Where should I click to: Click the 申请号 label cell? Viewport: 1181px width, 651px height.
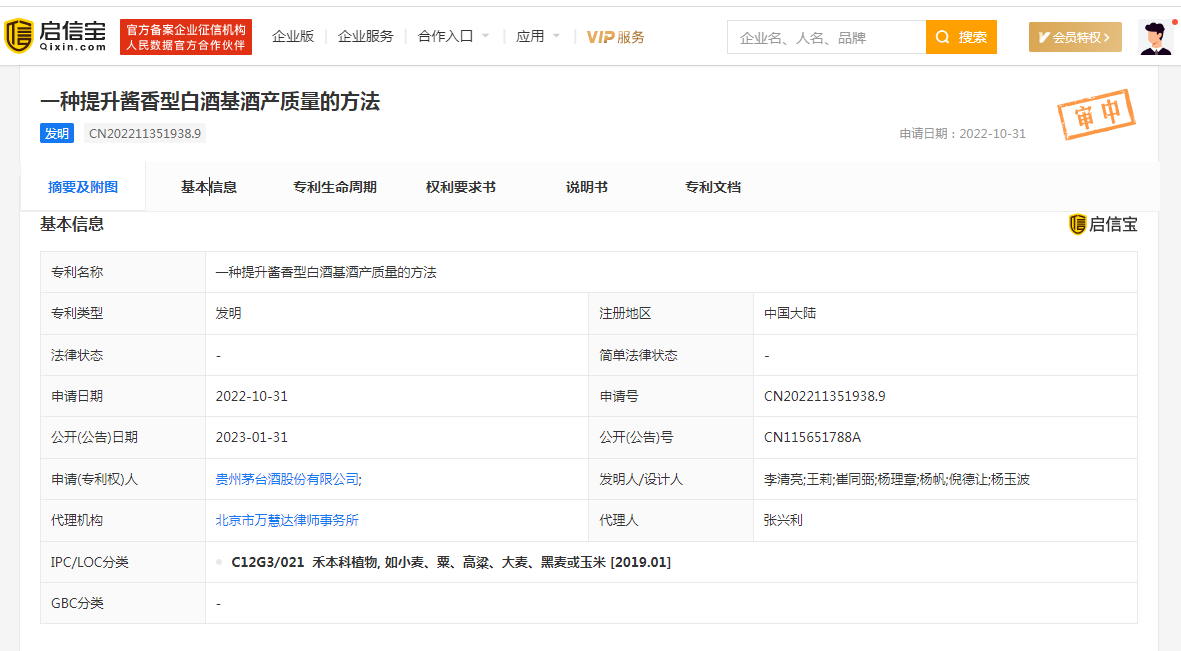[671, 396]
